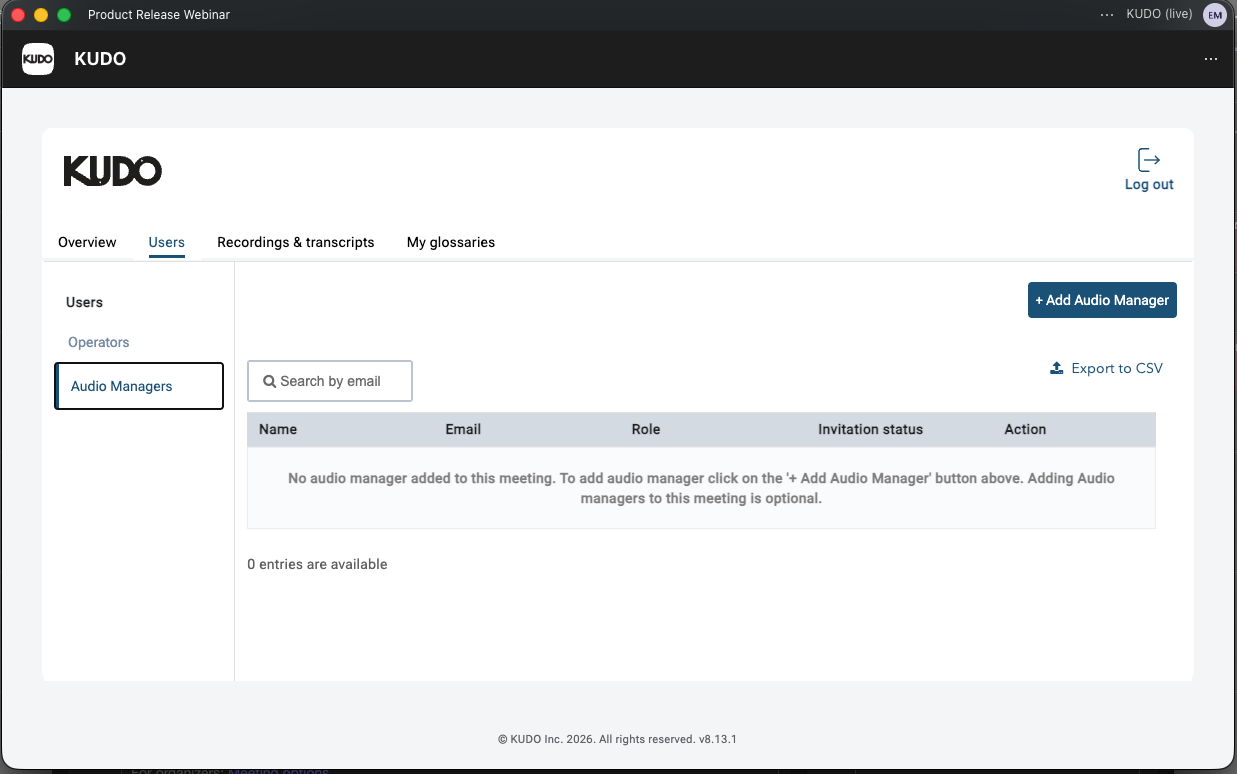Click the EM user avatar
The height and width of the screenshot is (774, 1237).
1215,14
